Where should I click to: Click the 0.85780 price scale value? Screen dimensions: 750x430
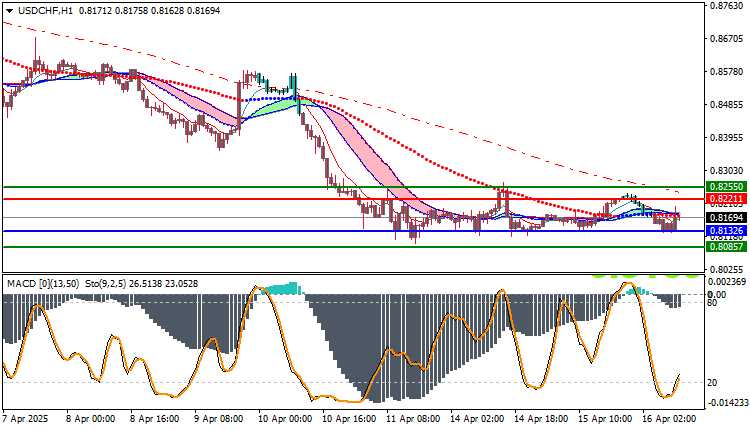[727, 72]
